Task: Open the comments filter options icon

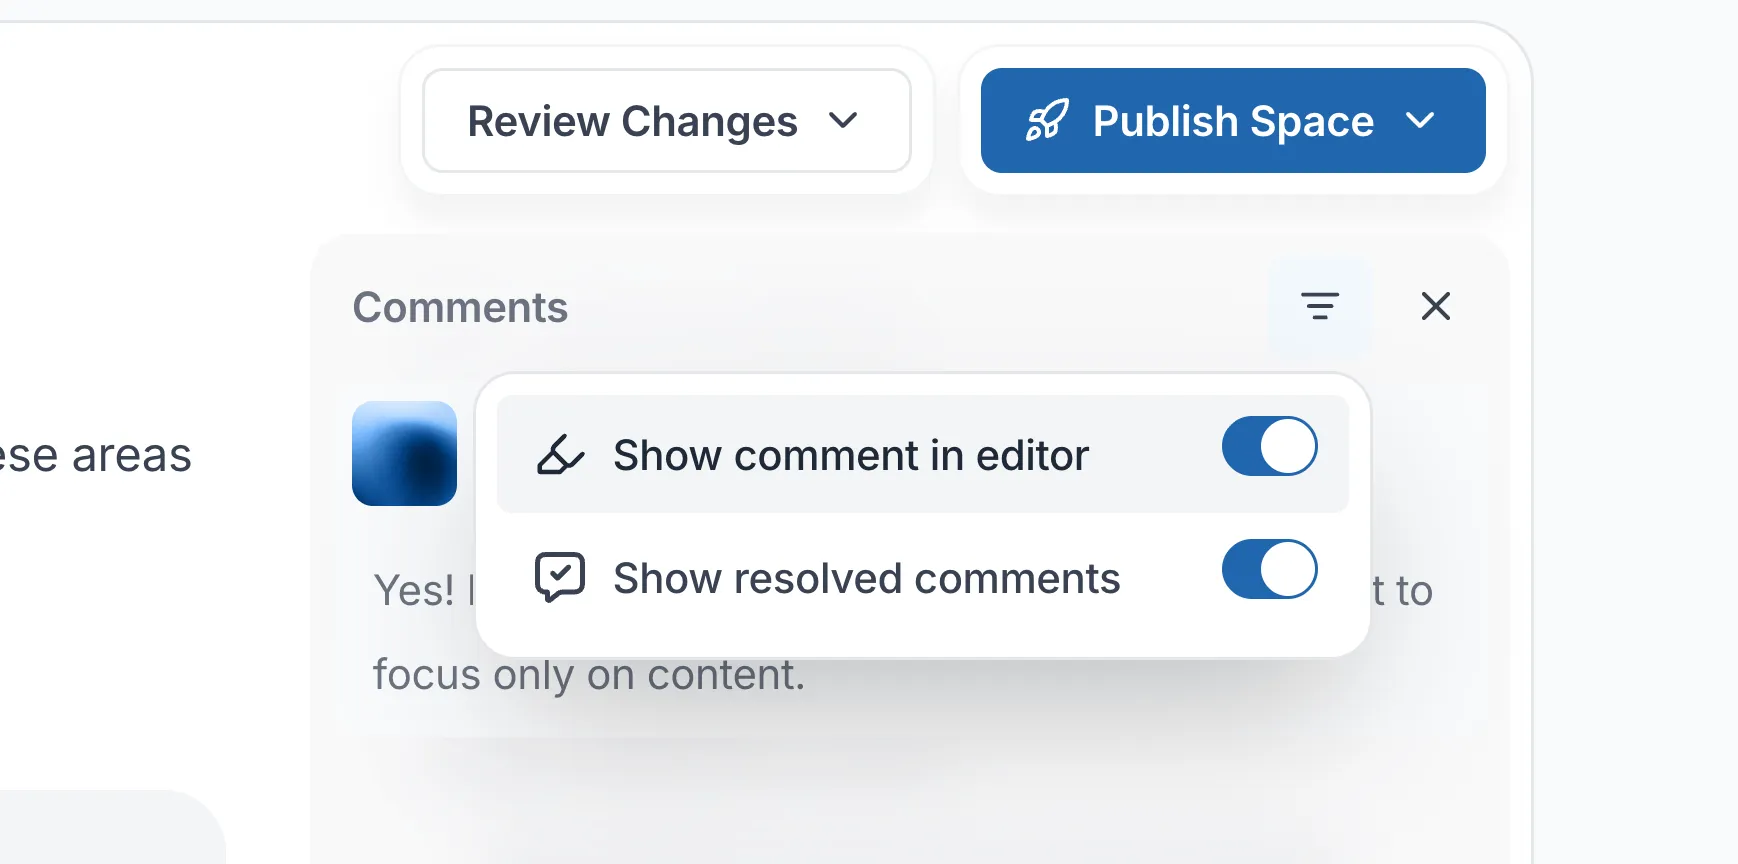Action: click(1320, 306)
